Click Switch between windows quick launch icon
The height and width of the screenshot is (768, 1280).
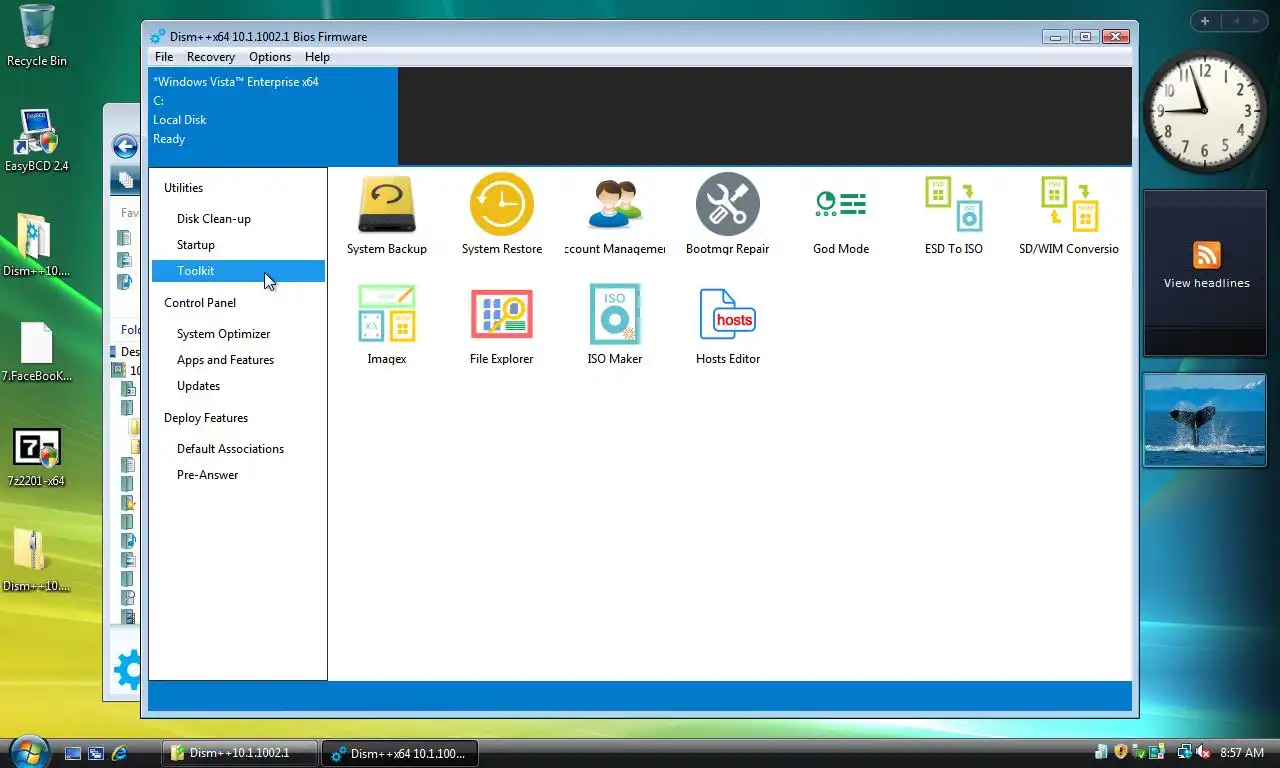point(96,753)
